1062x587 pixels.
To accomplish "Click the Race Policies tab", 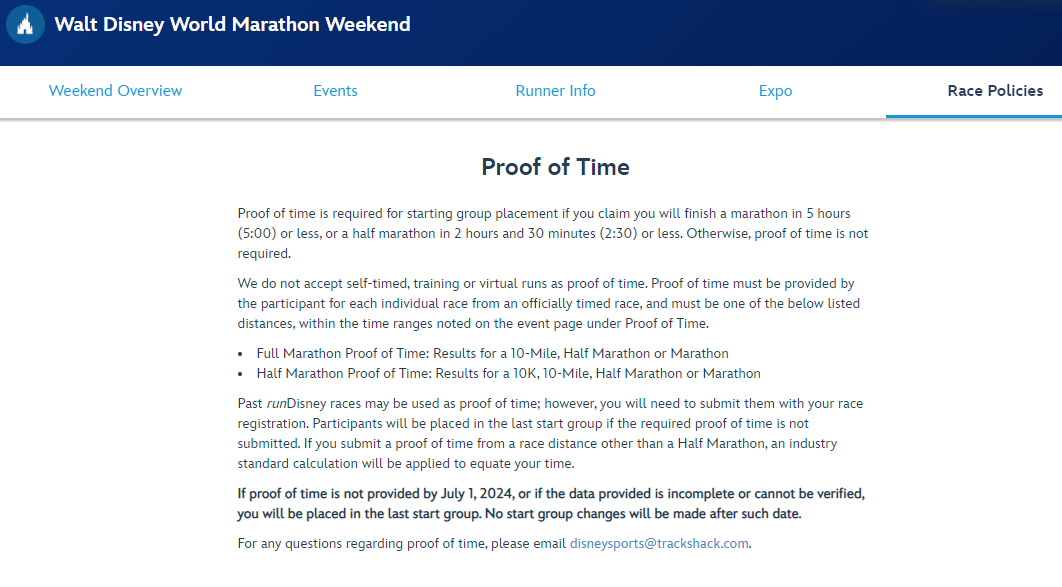I will [994, 91].
